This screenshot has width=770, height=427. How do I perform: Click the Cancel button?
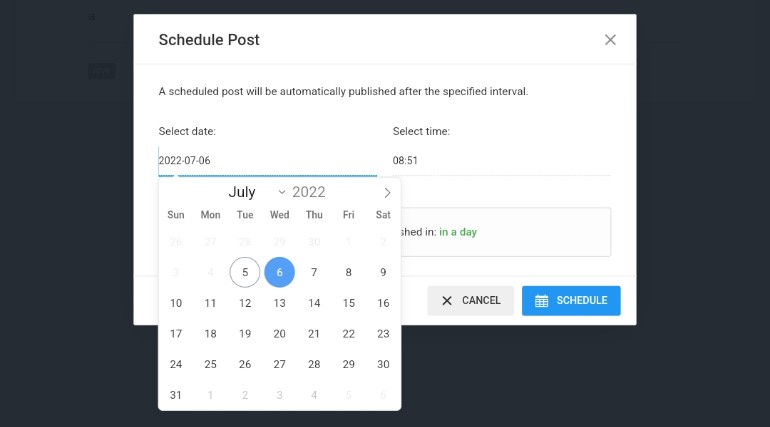pyautogui.click(x=470, y=300)
